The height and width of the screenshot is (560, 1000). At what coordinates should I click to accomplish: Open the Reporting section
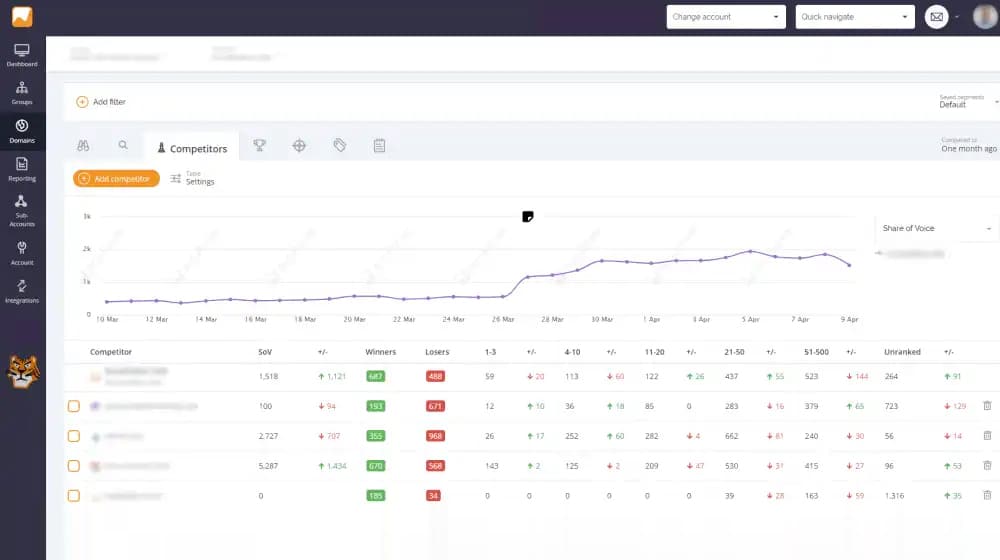click(x=22, y=170)
